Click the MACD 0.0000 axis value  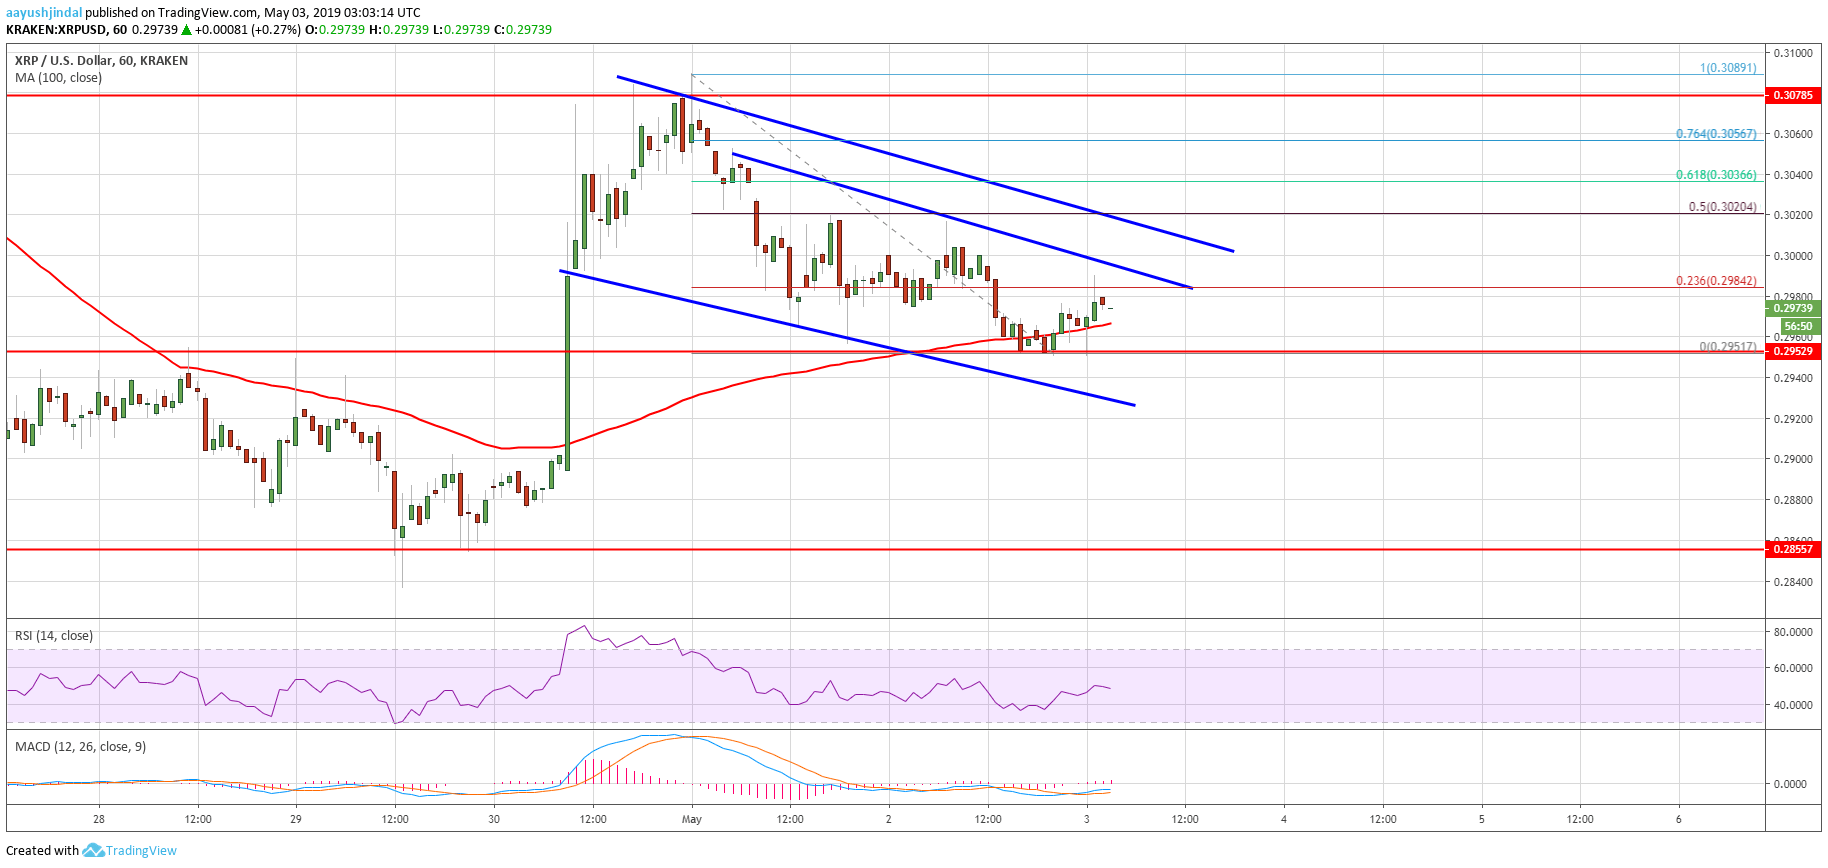coord(1790,784)
